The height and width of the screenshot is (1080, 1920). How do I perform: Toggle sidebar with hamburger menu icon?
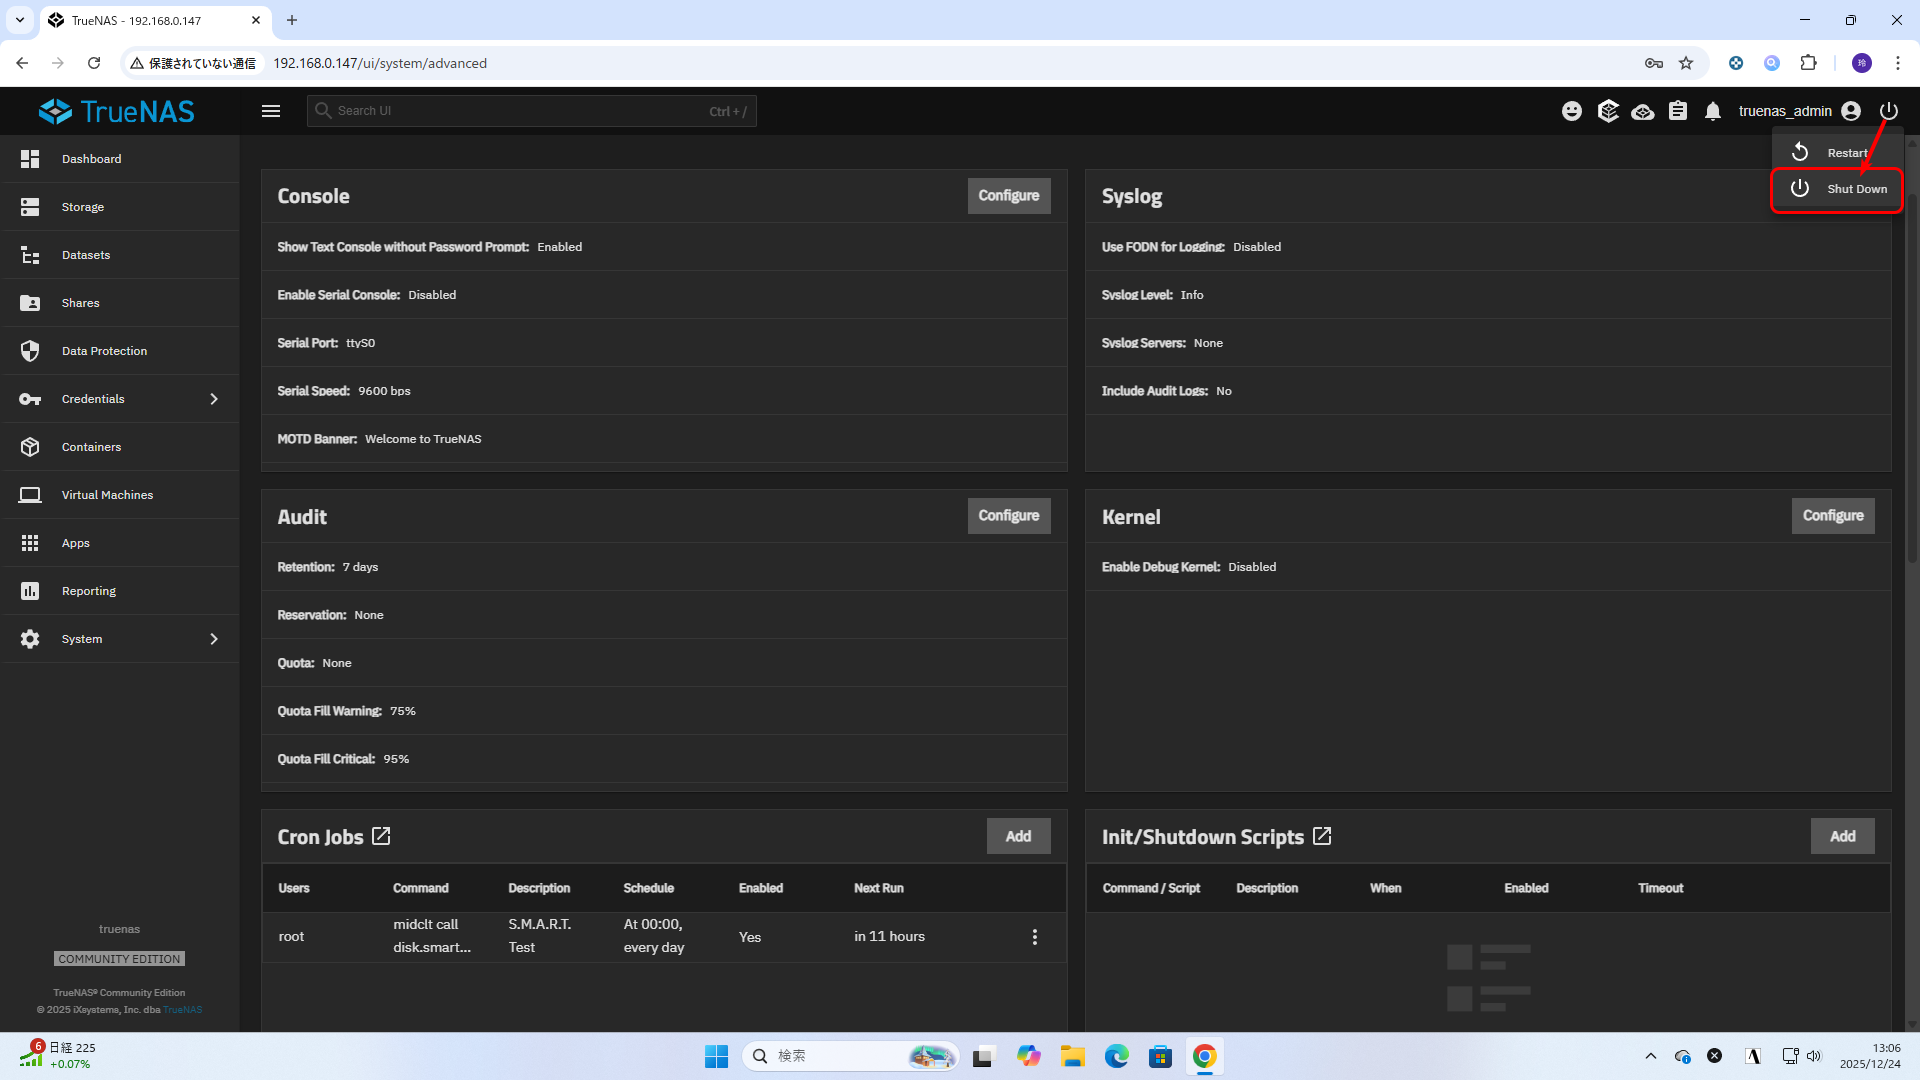(271, 111)
